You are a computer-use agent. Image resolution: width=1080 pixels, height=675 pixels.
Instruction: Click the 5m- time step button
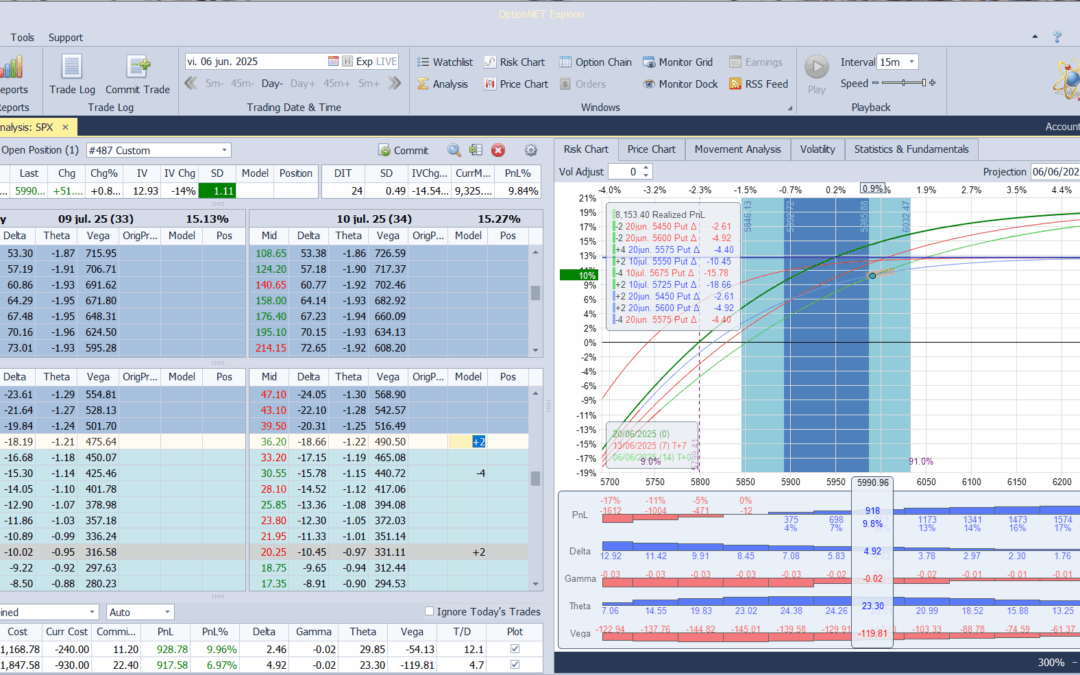pyautogui.click(x=214, y=83)
